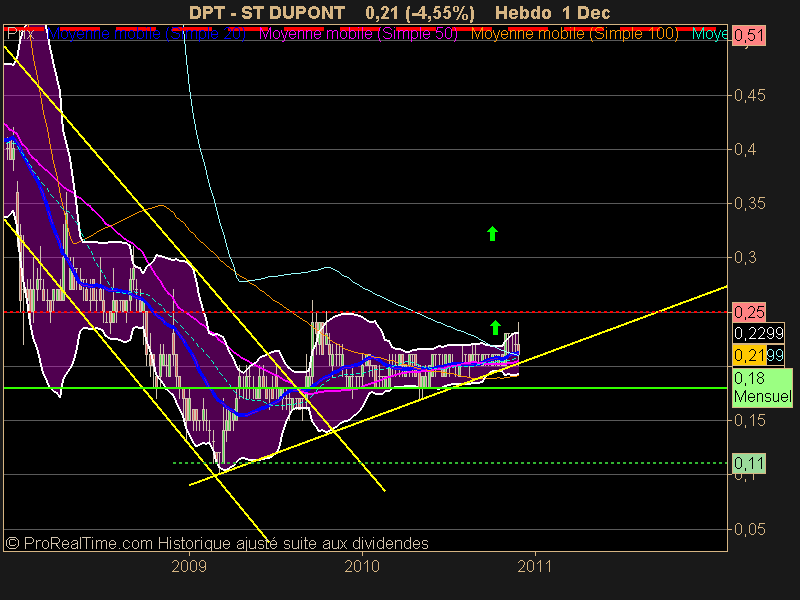Click the truncated cyan 'Moye' legend
The width and height of the screenshot is (800, 600).
tap(709, 34)
